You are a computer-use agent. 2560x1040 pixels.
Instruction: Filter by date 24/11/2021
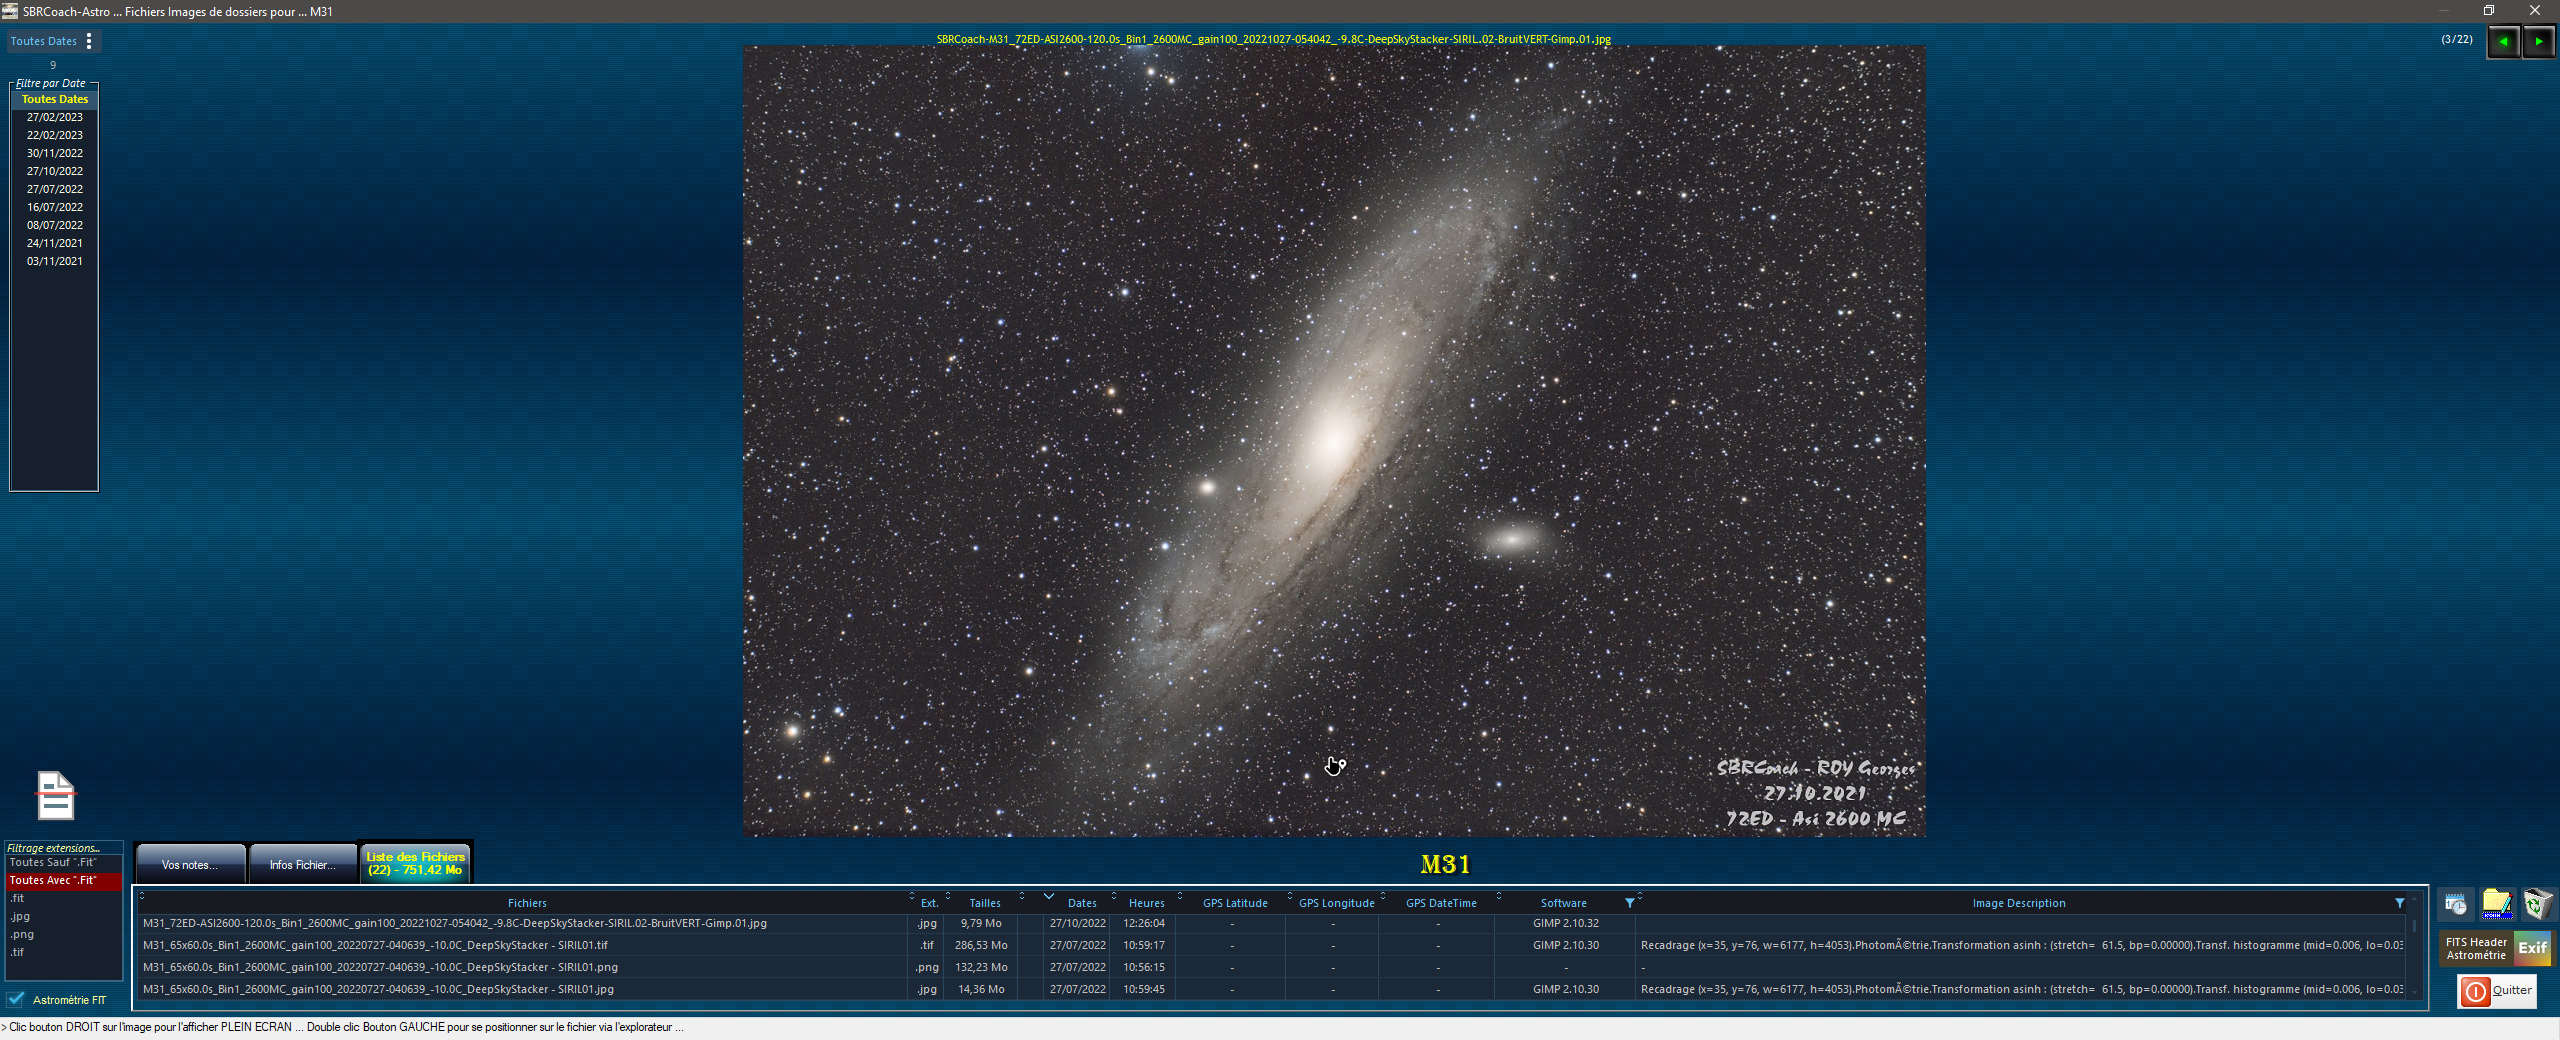click(55, 243)
